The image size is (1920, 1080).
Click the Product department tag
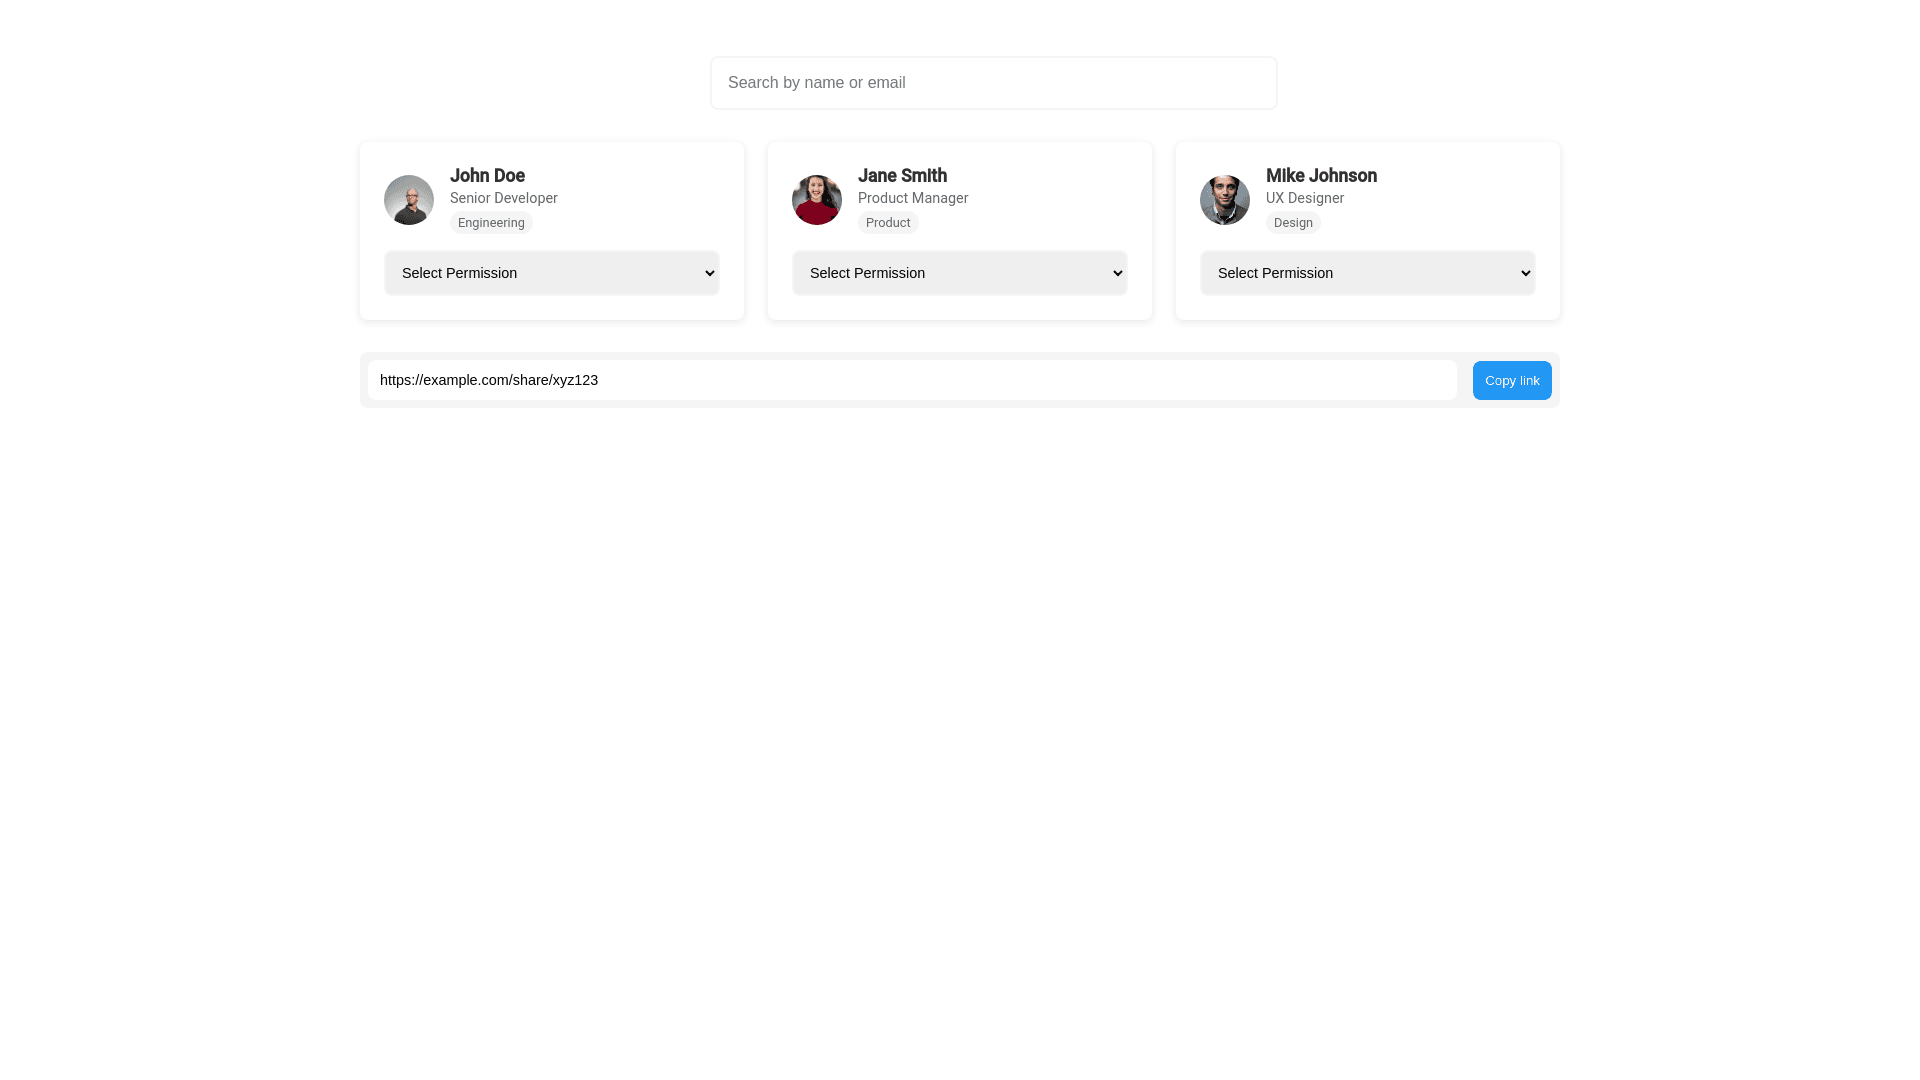coord(887,223)
